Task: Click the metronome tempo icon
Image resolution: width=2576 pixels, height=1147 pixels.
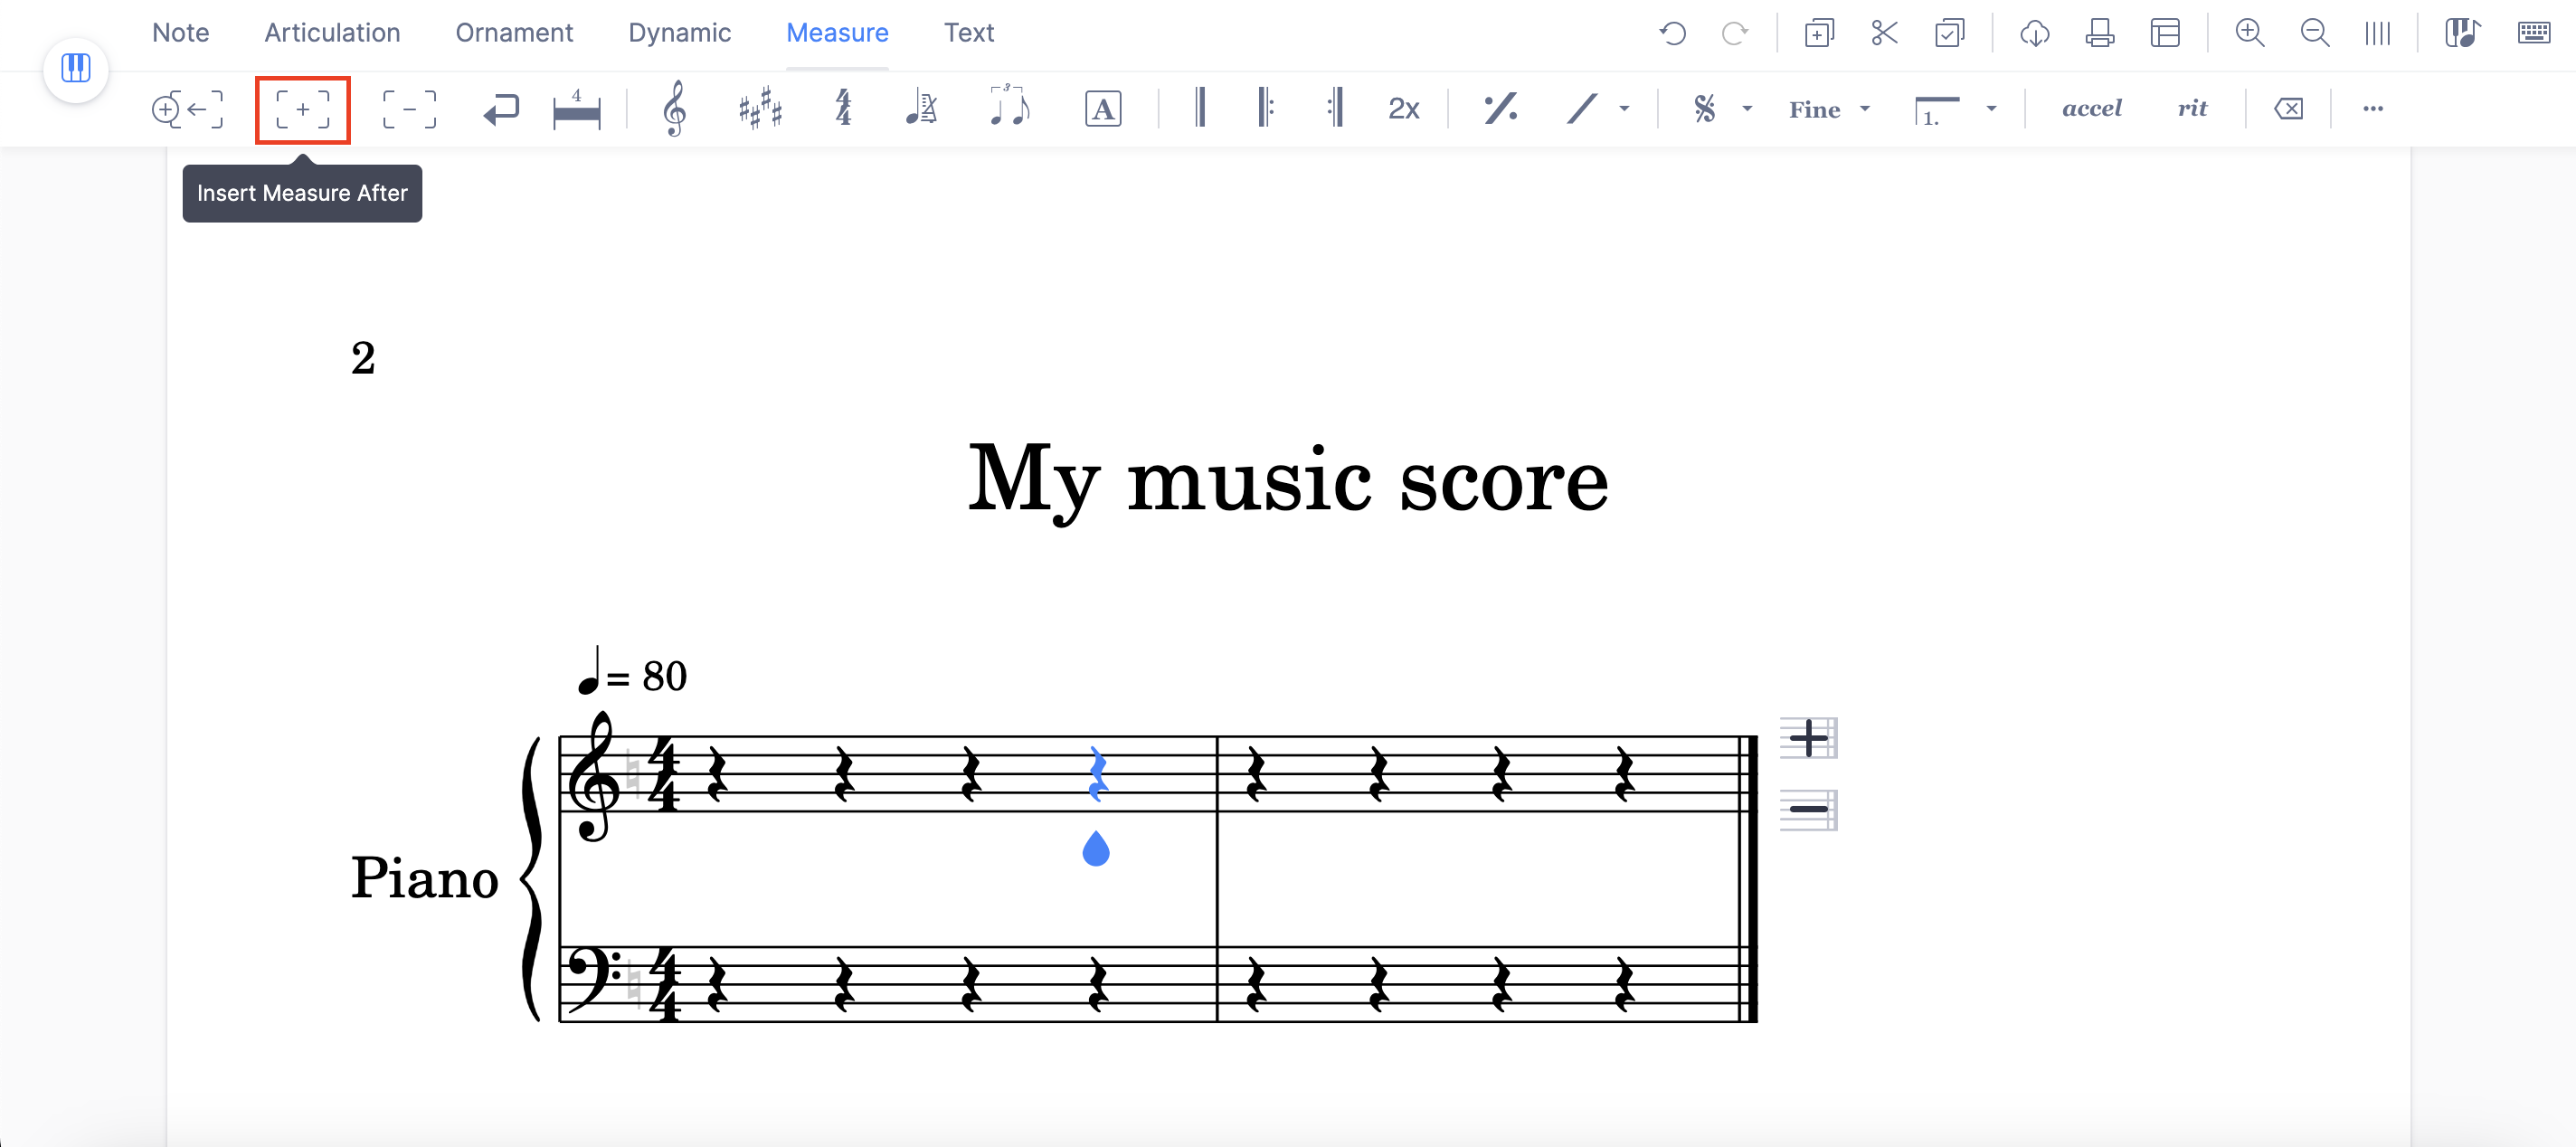Action: coord(921,109)
